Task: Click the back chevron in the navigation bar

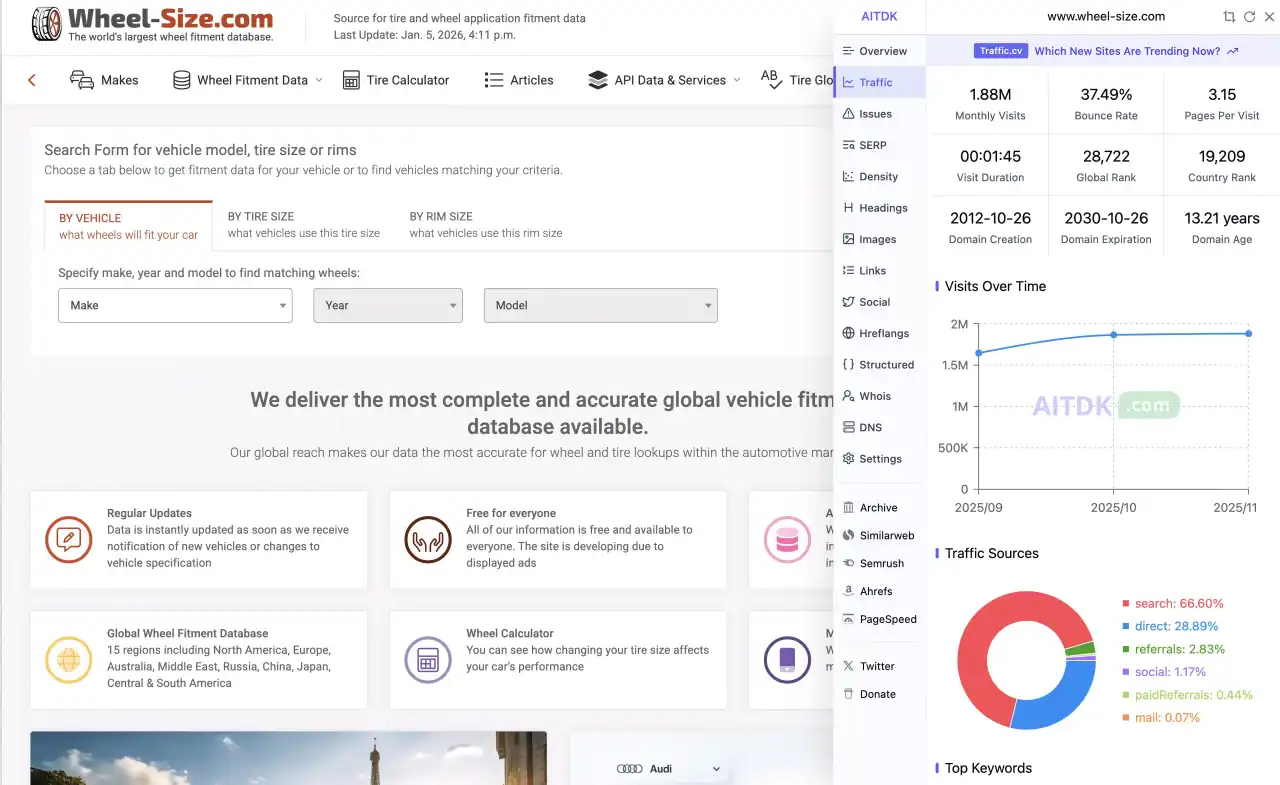Action: pyautogui.click(x=32, y=80)
